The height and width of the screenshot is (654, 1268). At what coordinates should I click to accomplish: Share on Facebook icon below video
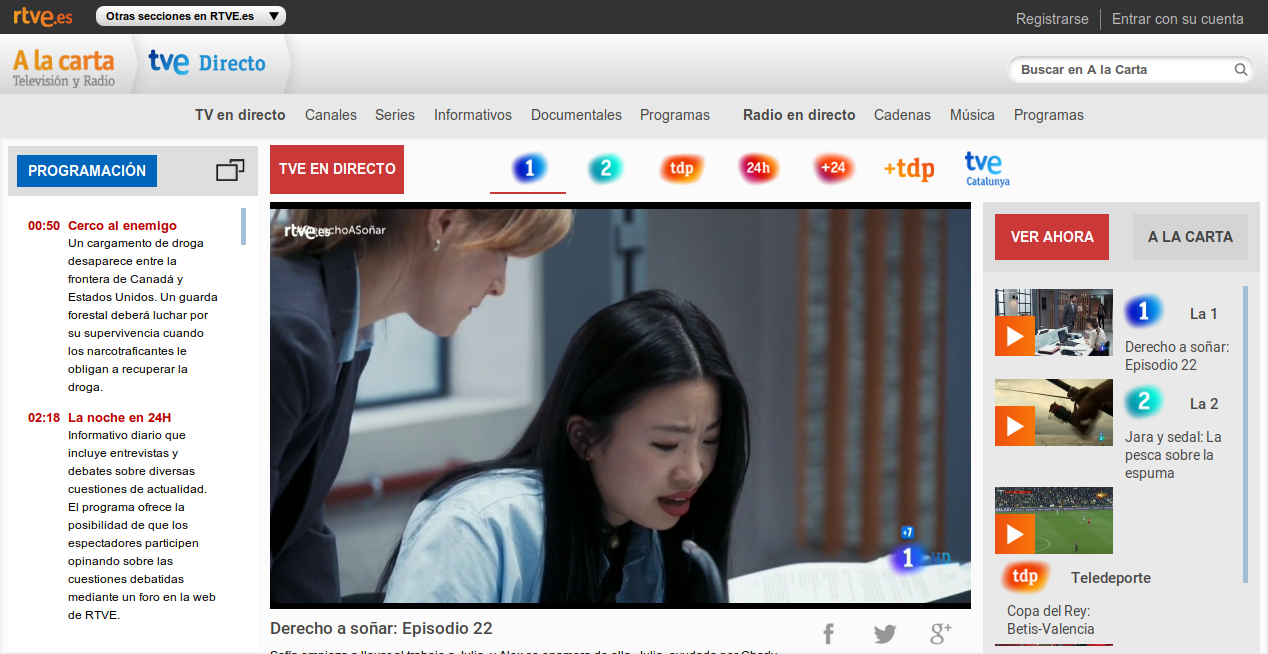[828, 633]
